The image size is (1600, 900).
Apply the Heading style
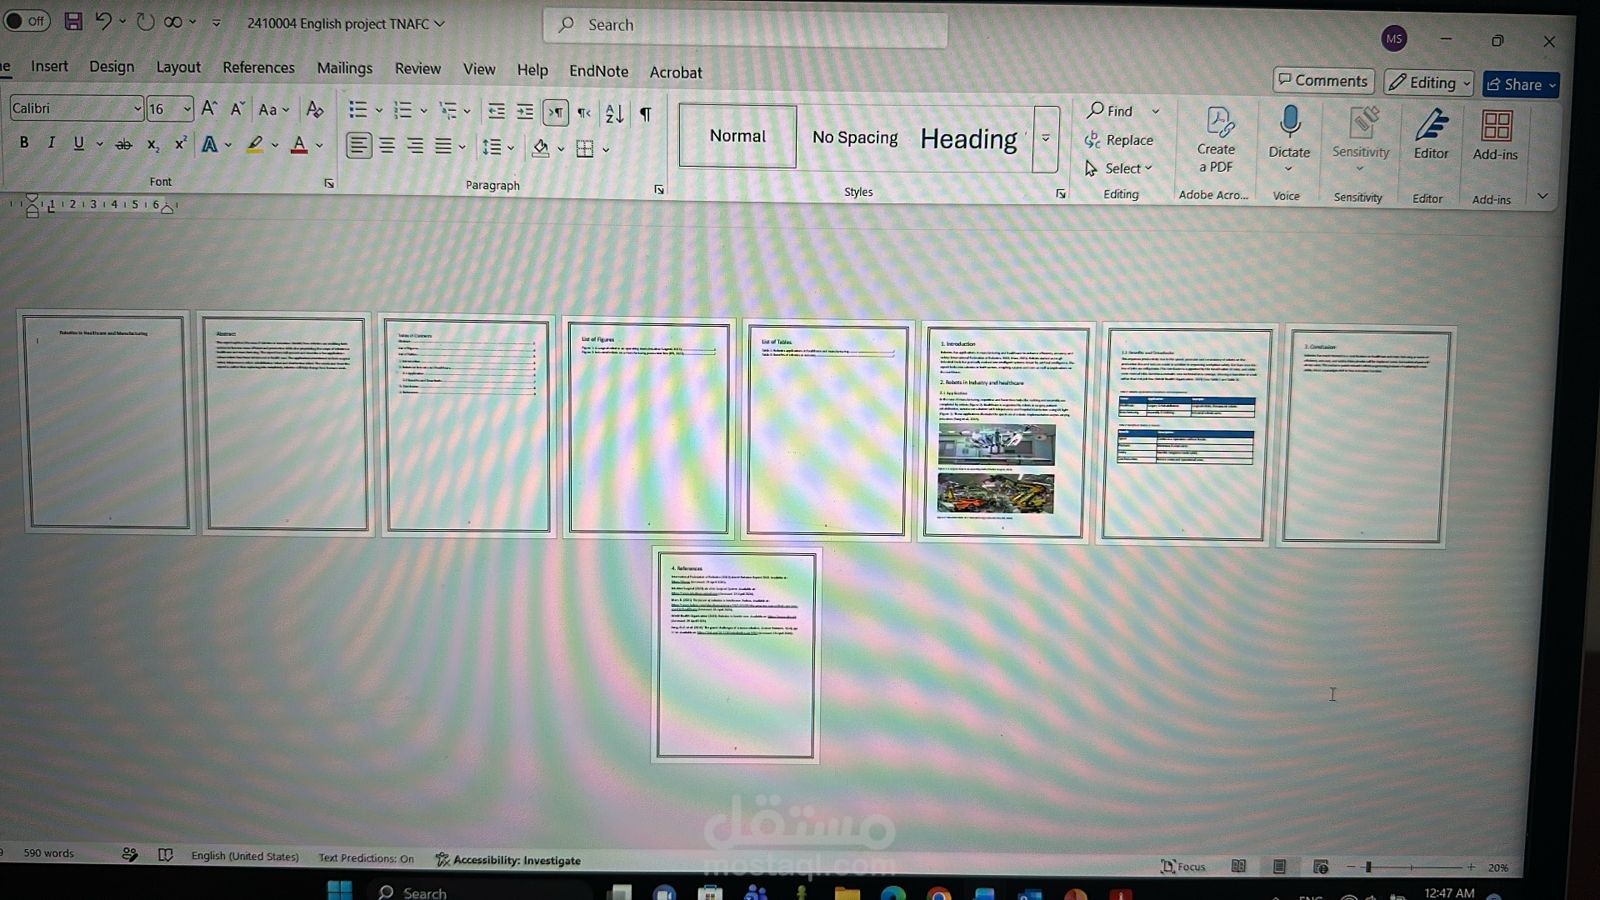[x=969, y=140]
